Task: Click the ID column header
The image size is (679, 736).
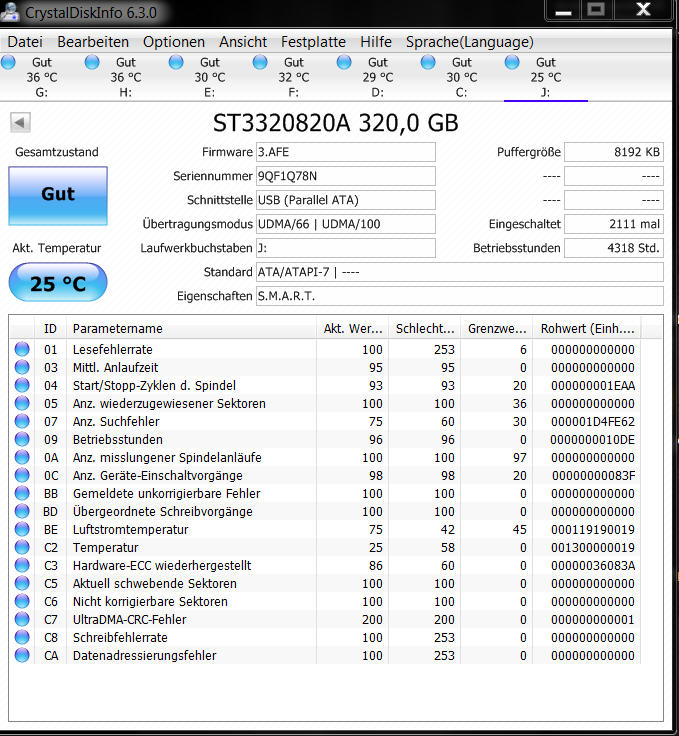Action: point(50,329)
